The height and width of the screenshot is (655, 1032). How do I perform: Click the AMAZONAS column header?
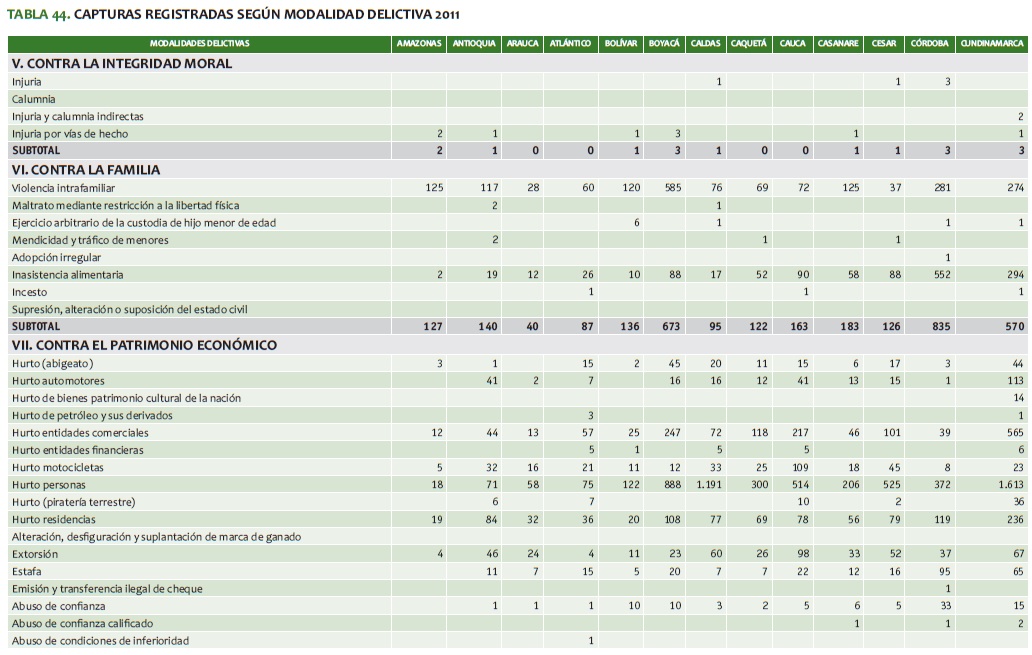418,44
